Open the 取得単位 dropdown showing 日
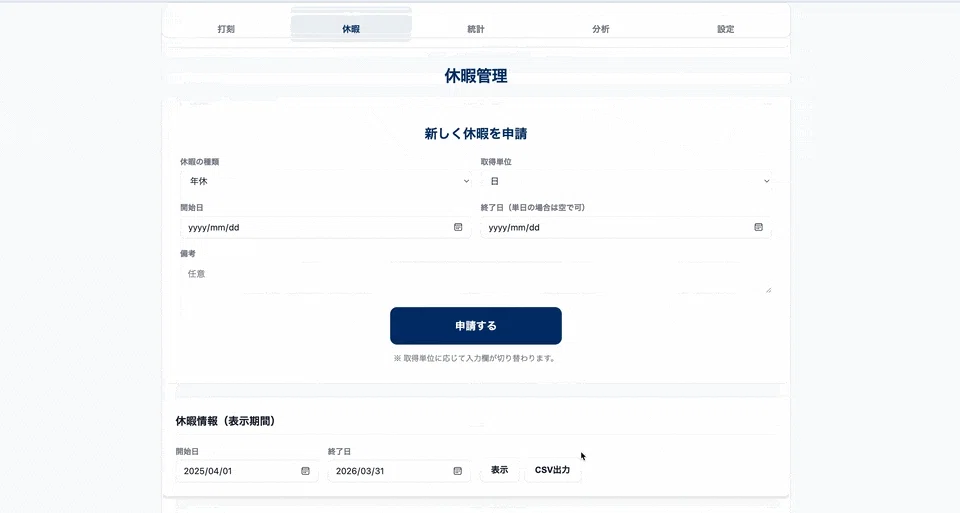The height and width of the screenshot is (513, 960). click(626, 181)
